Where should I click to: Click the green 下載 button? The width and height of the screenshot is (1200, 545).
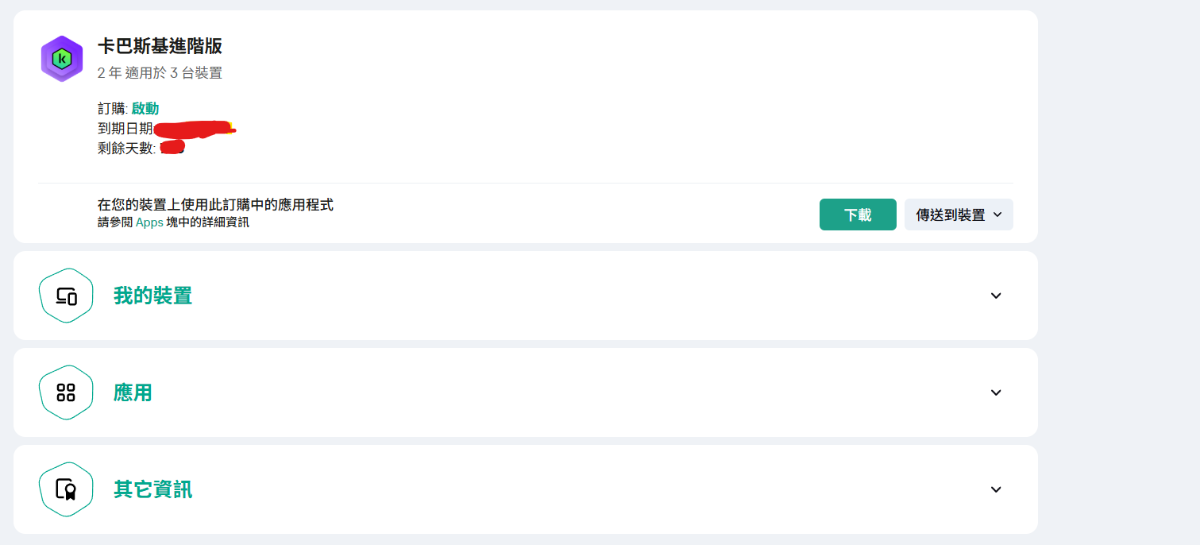pos(858,215)
